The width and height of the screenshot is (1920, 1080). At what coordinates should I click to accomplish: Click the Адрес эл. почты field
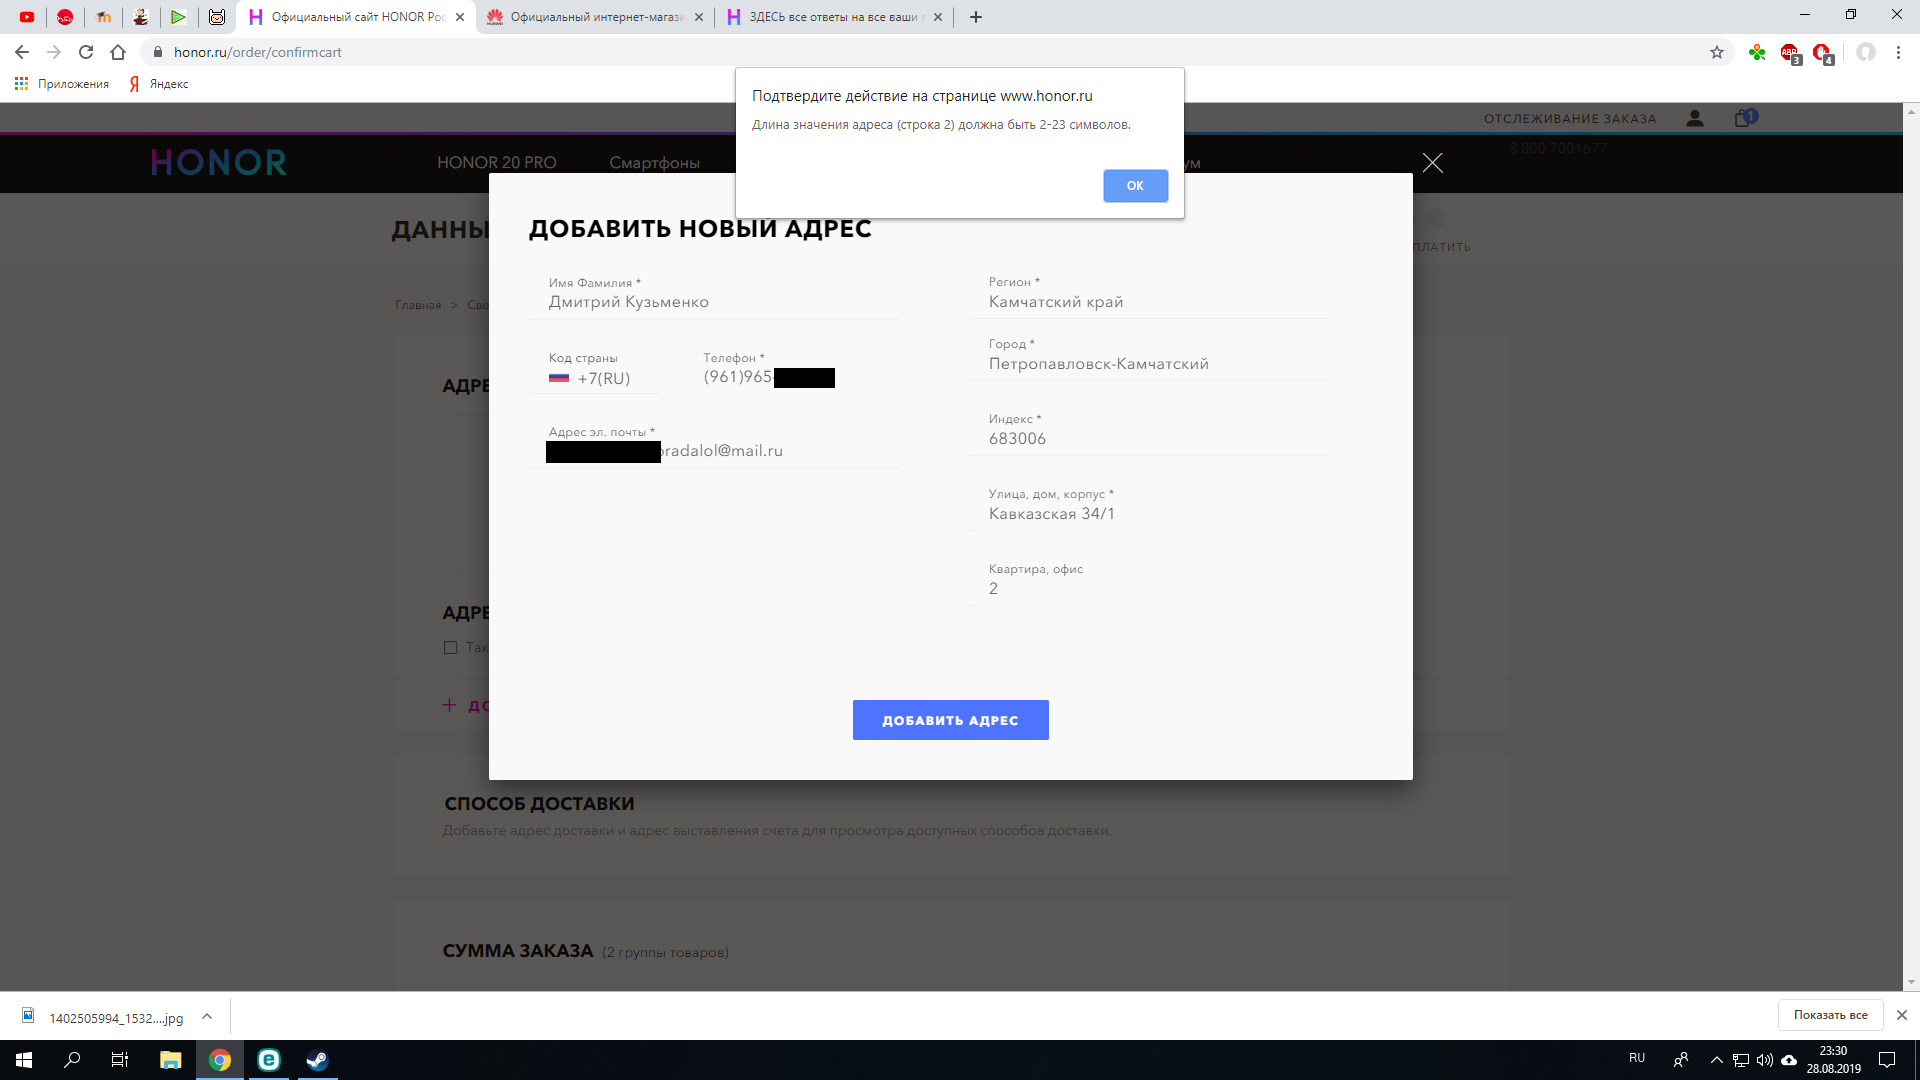[714, 451]
